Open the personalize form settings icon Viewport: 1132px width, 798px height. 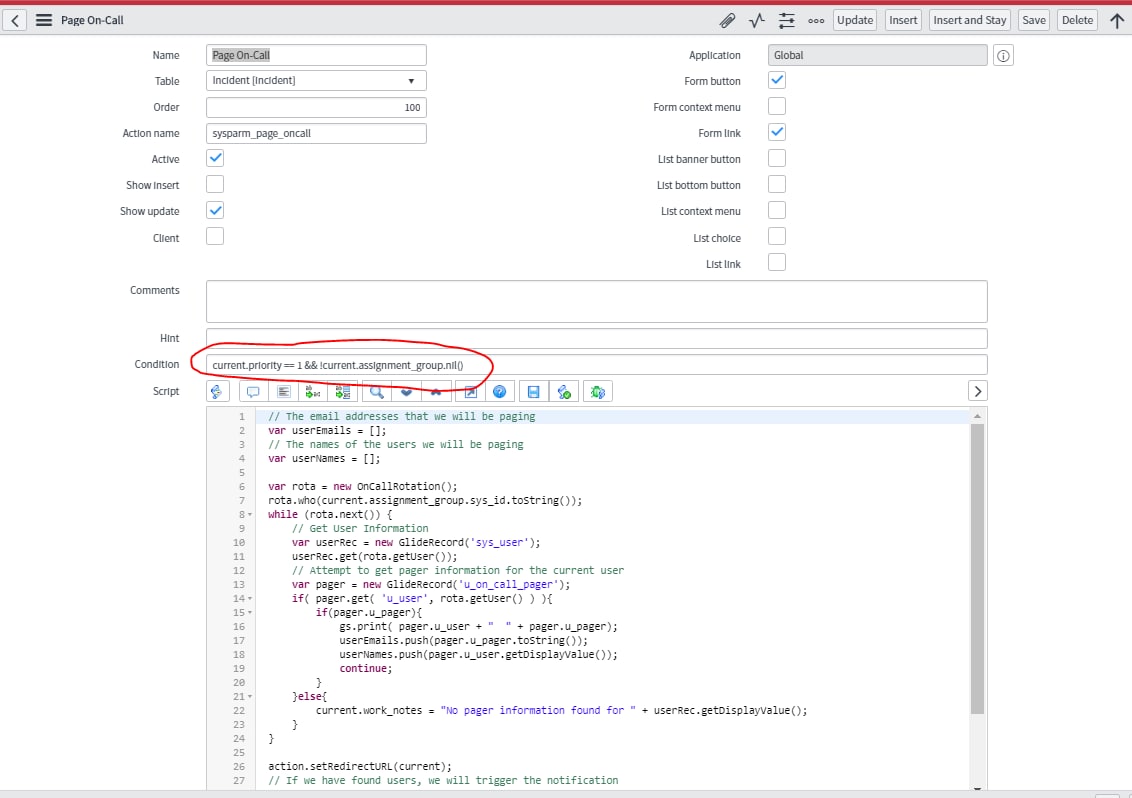(786, 20)
